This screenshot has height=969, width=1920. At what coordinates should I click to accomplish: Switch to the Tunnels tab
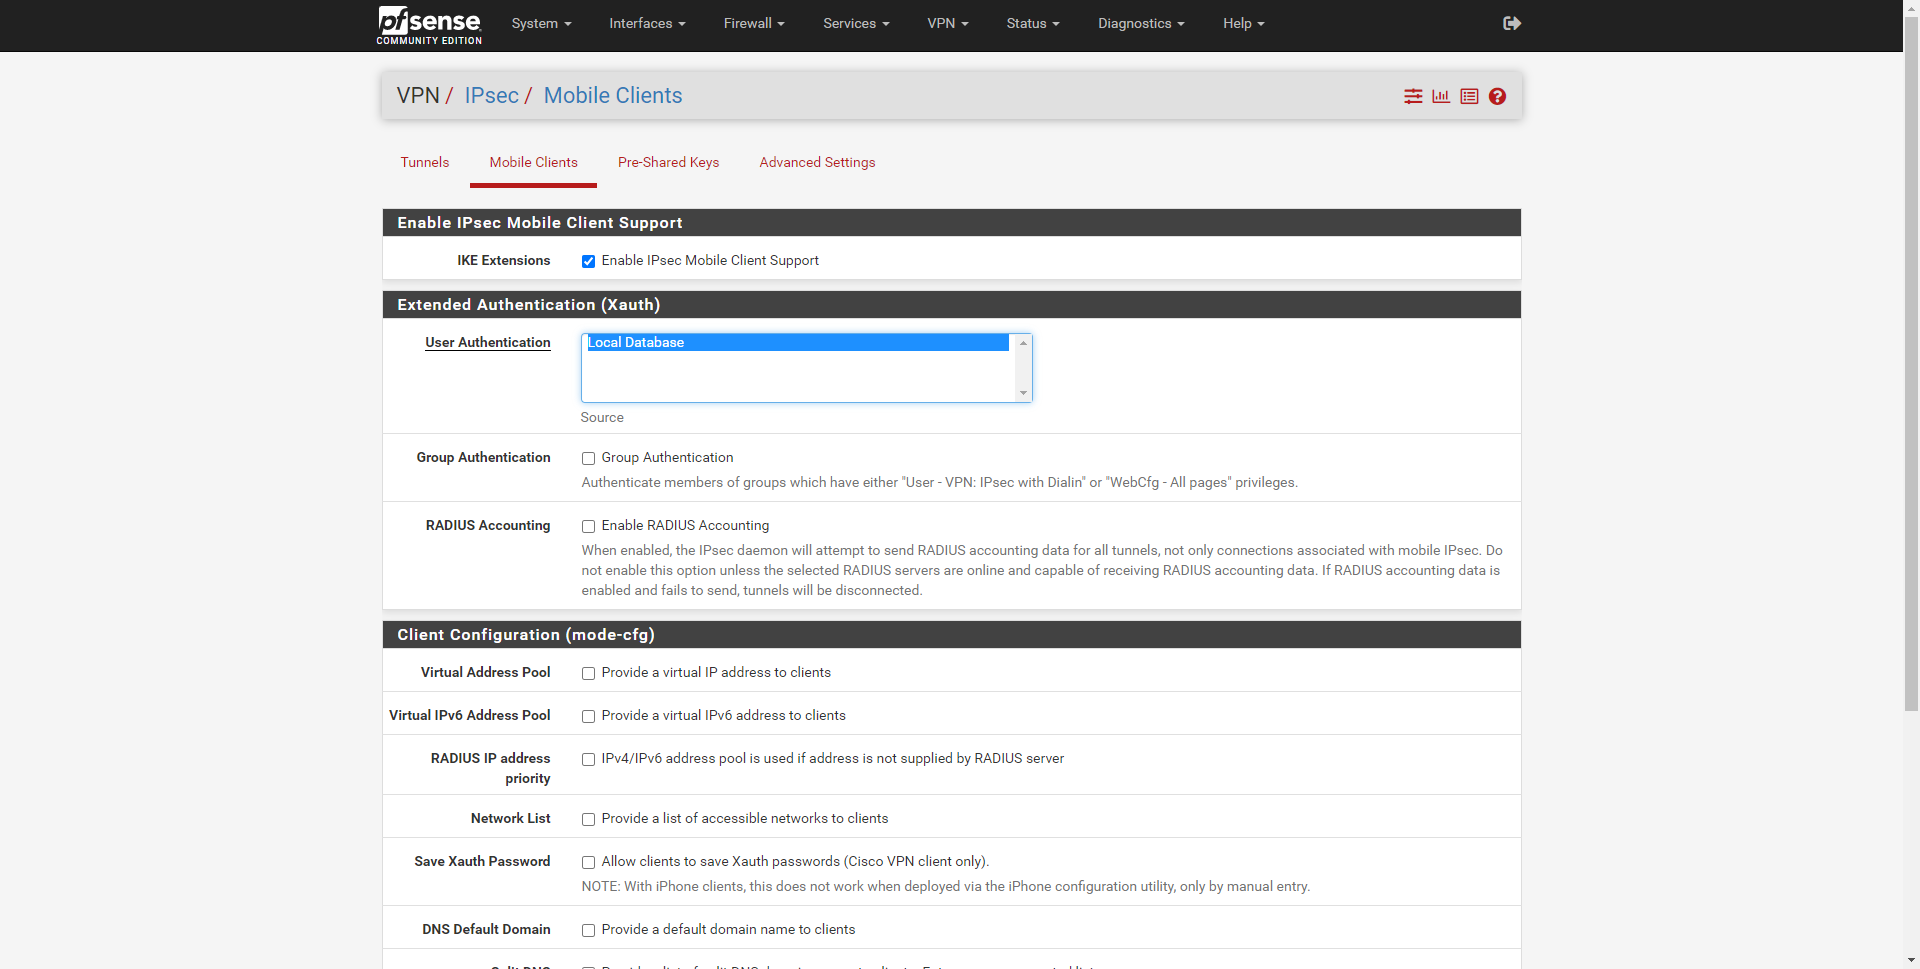425,163
